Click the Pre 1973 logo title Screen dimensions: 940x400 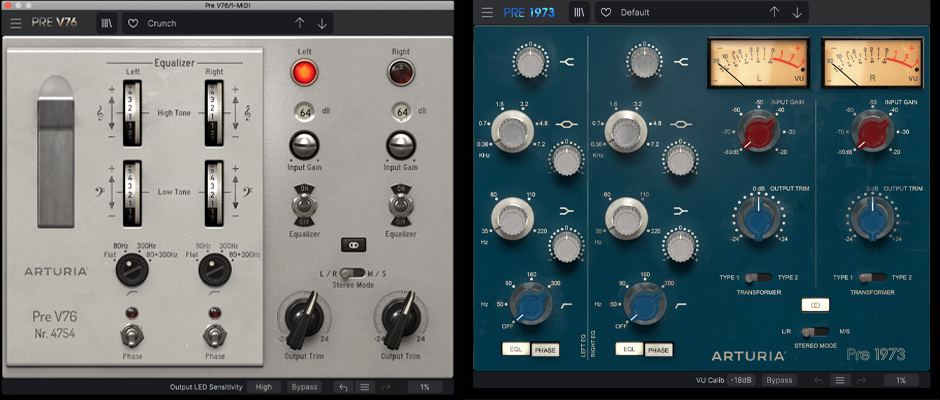[529, 12]
